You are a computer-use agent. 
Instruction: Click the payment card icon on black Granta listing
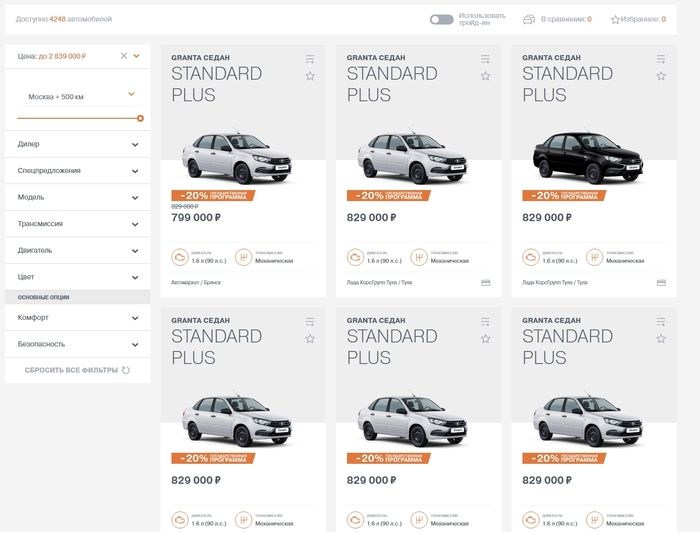(x=661, y=283)
